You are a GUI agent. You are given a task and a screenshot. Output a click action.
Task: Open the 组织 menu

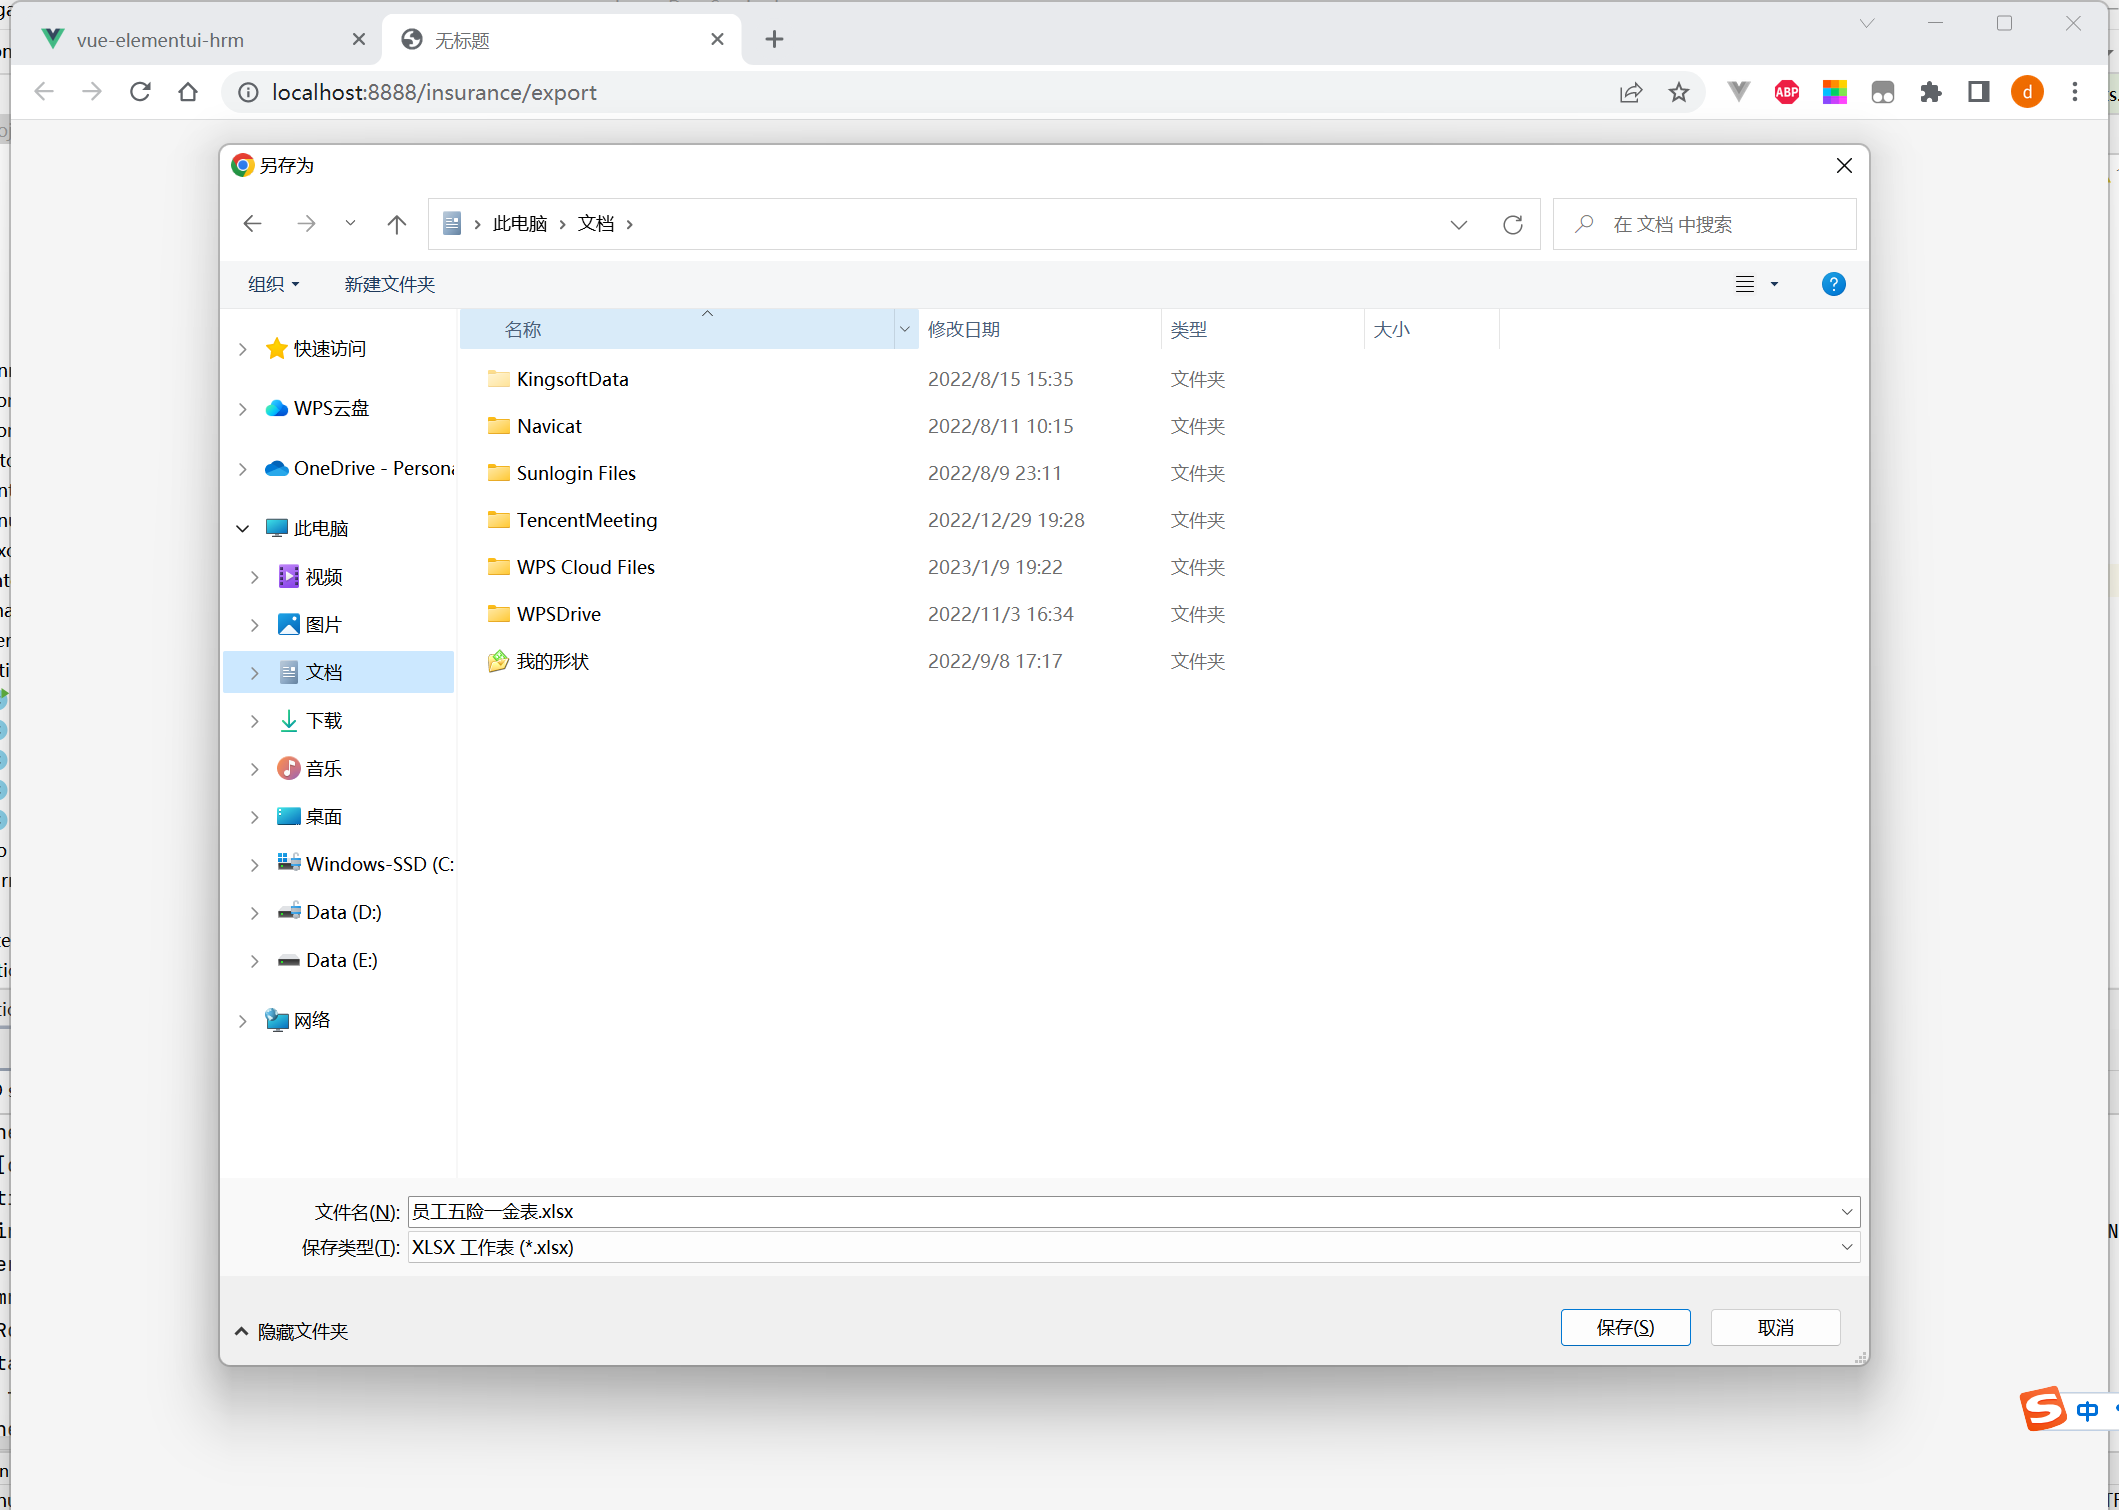click(273, 284)
